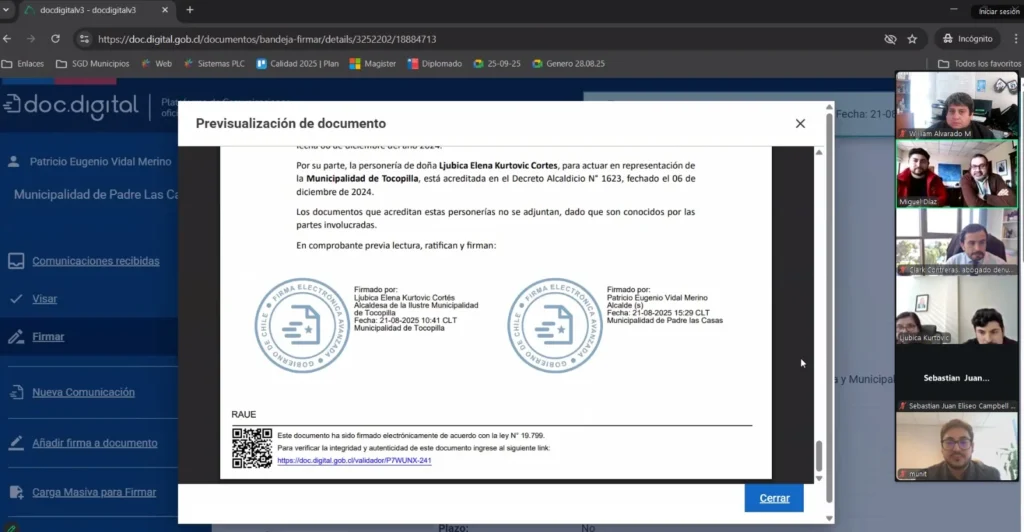Click the Carga Masiva para Firmar icon
The width and height of the screenshot is (1024, 532).
click(16, 492)
